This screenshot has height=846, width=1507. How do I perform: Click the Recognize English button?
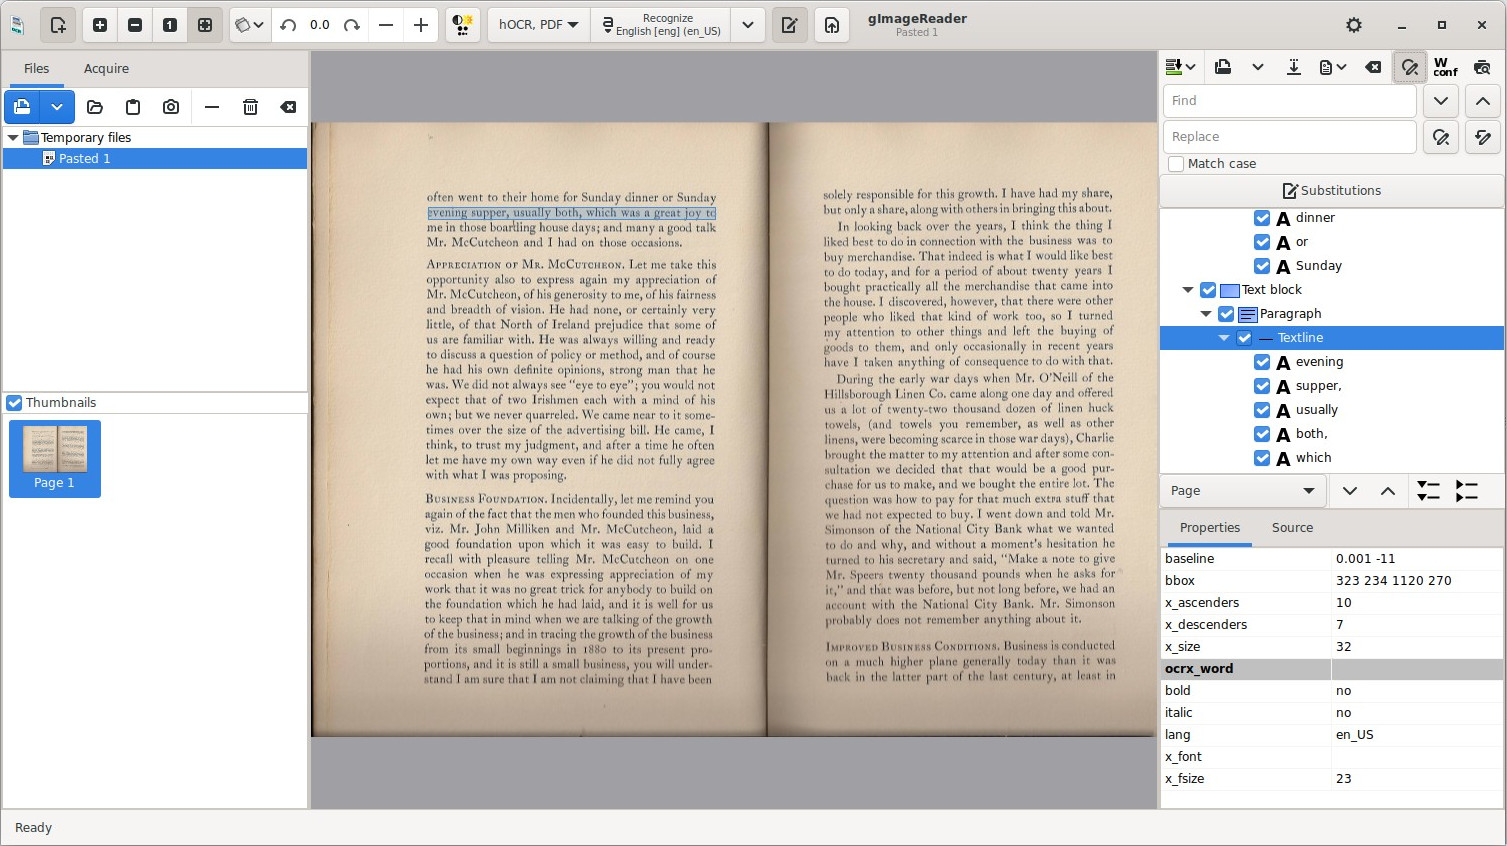tap(661, 25)
